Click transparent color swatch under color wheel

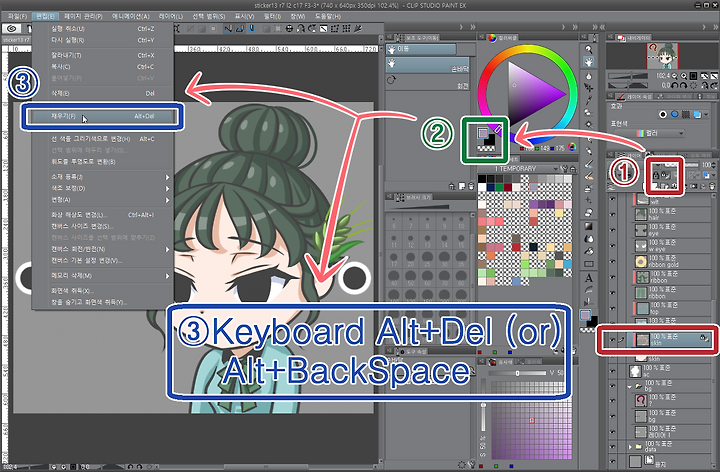[x=486, y=149]
